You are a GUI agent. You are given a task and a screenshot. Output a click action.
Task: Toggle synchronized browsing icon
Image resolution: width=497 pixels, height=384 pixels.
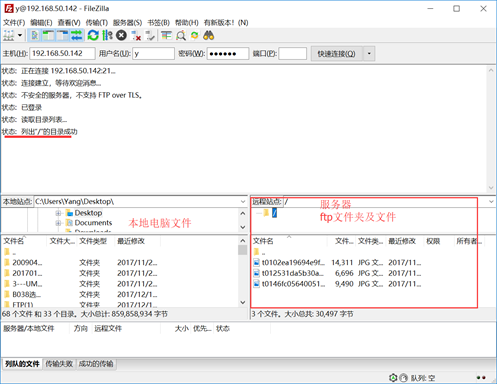[x=195, y=35]
